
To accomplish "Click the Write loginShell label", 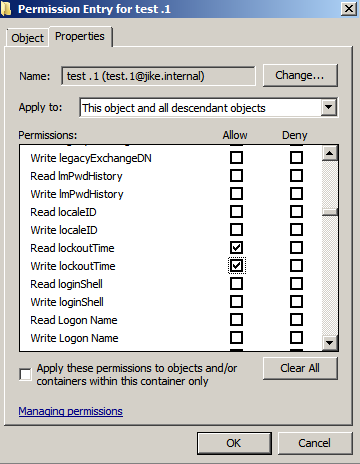I will pyautogui.click(x=67, y=302).
